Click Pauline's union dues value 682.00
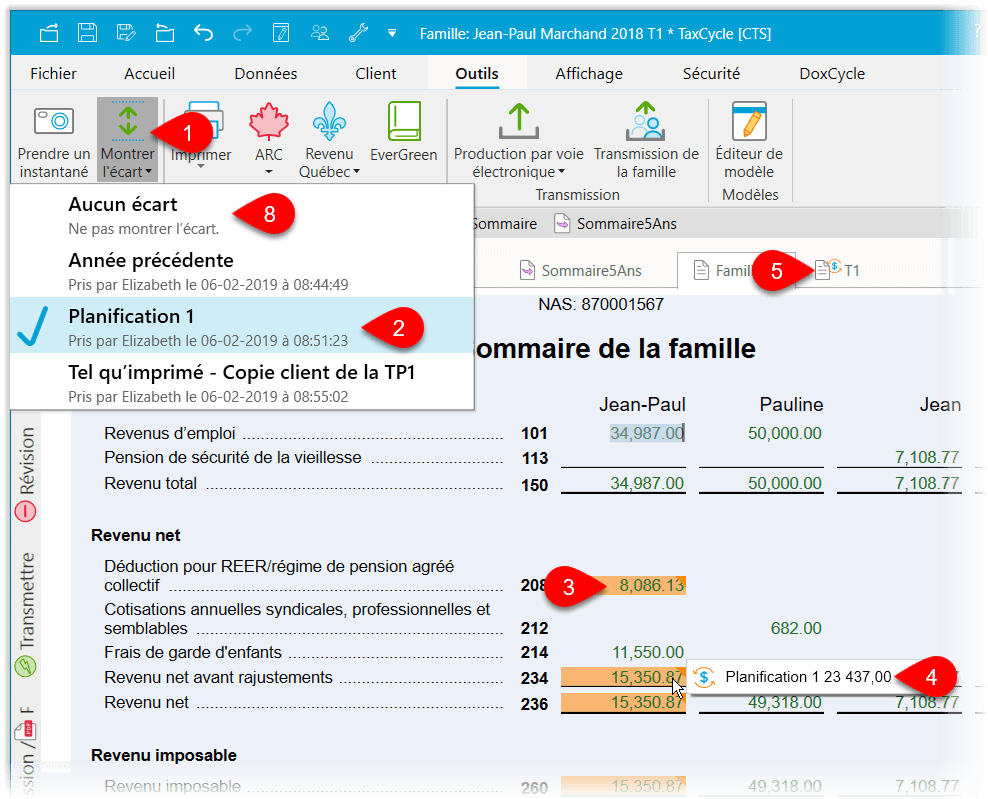 click(796, 628)
